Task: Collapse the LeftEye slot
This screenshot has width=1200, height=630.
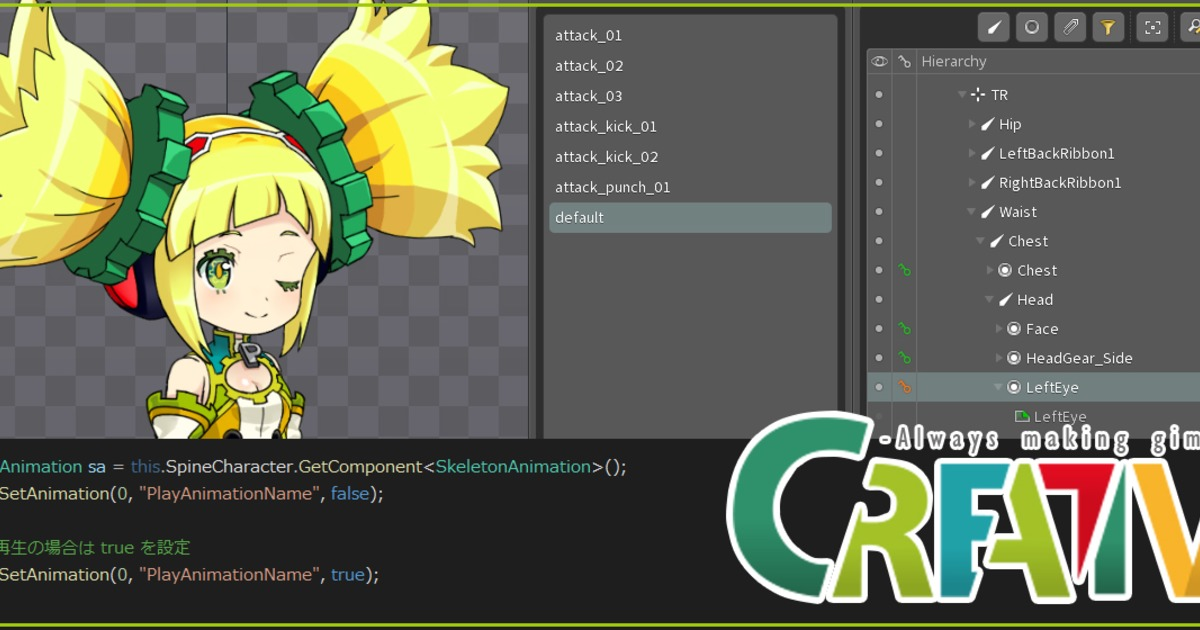Action: pos(998,387)
